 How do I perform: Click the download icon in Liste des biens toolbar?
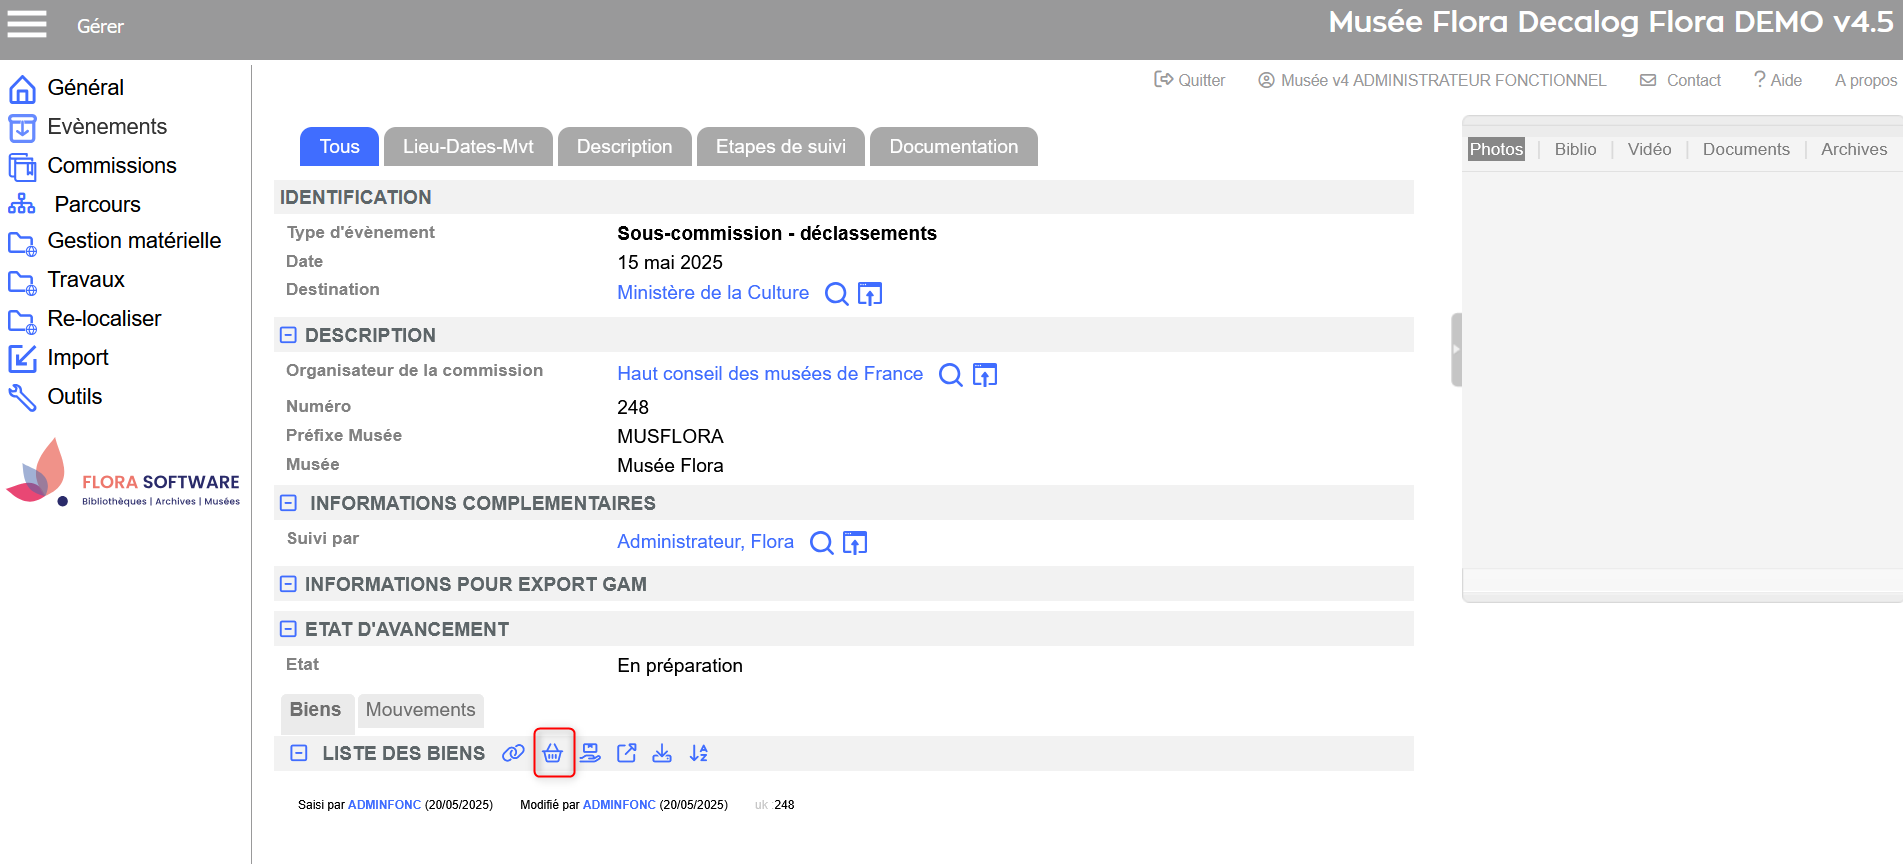(x=662, y=753)
